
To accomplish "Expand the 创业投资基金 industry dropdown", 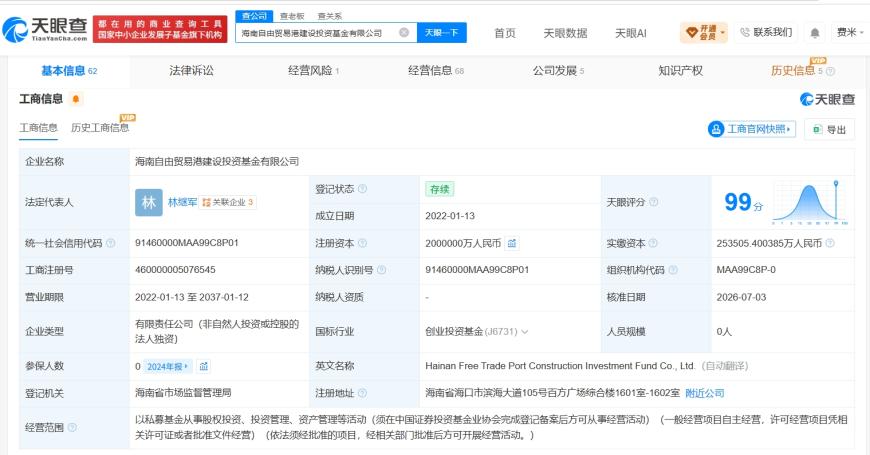I will click(x=525, y=332).
